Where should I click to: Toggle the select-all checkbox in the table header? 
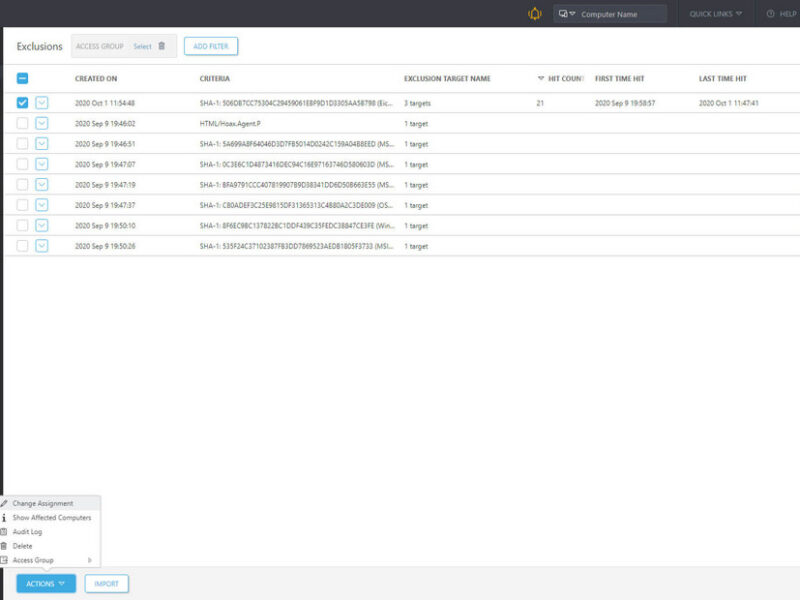[22, 78]
